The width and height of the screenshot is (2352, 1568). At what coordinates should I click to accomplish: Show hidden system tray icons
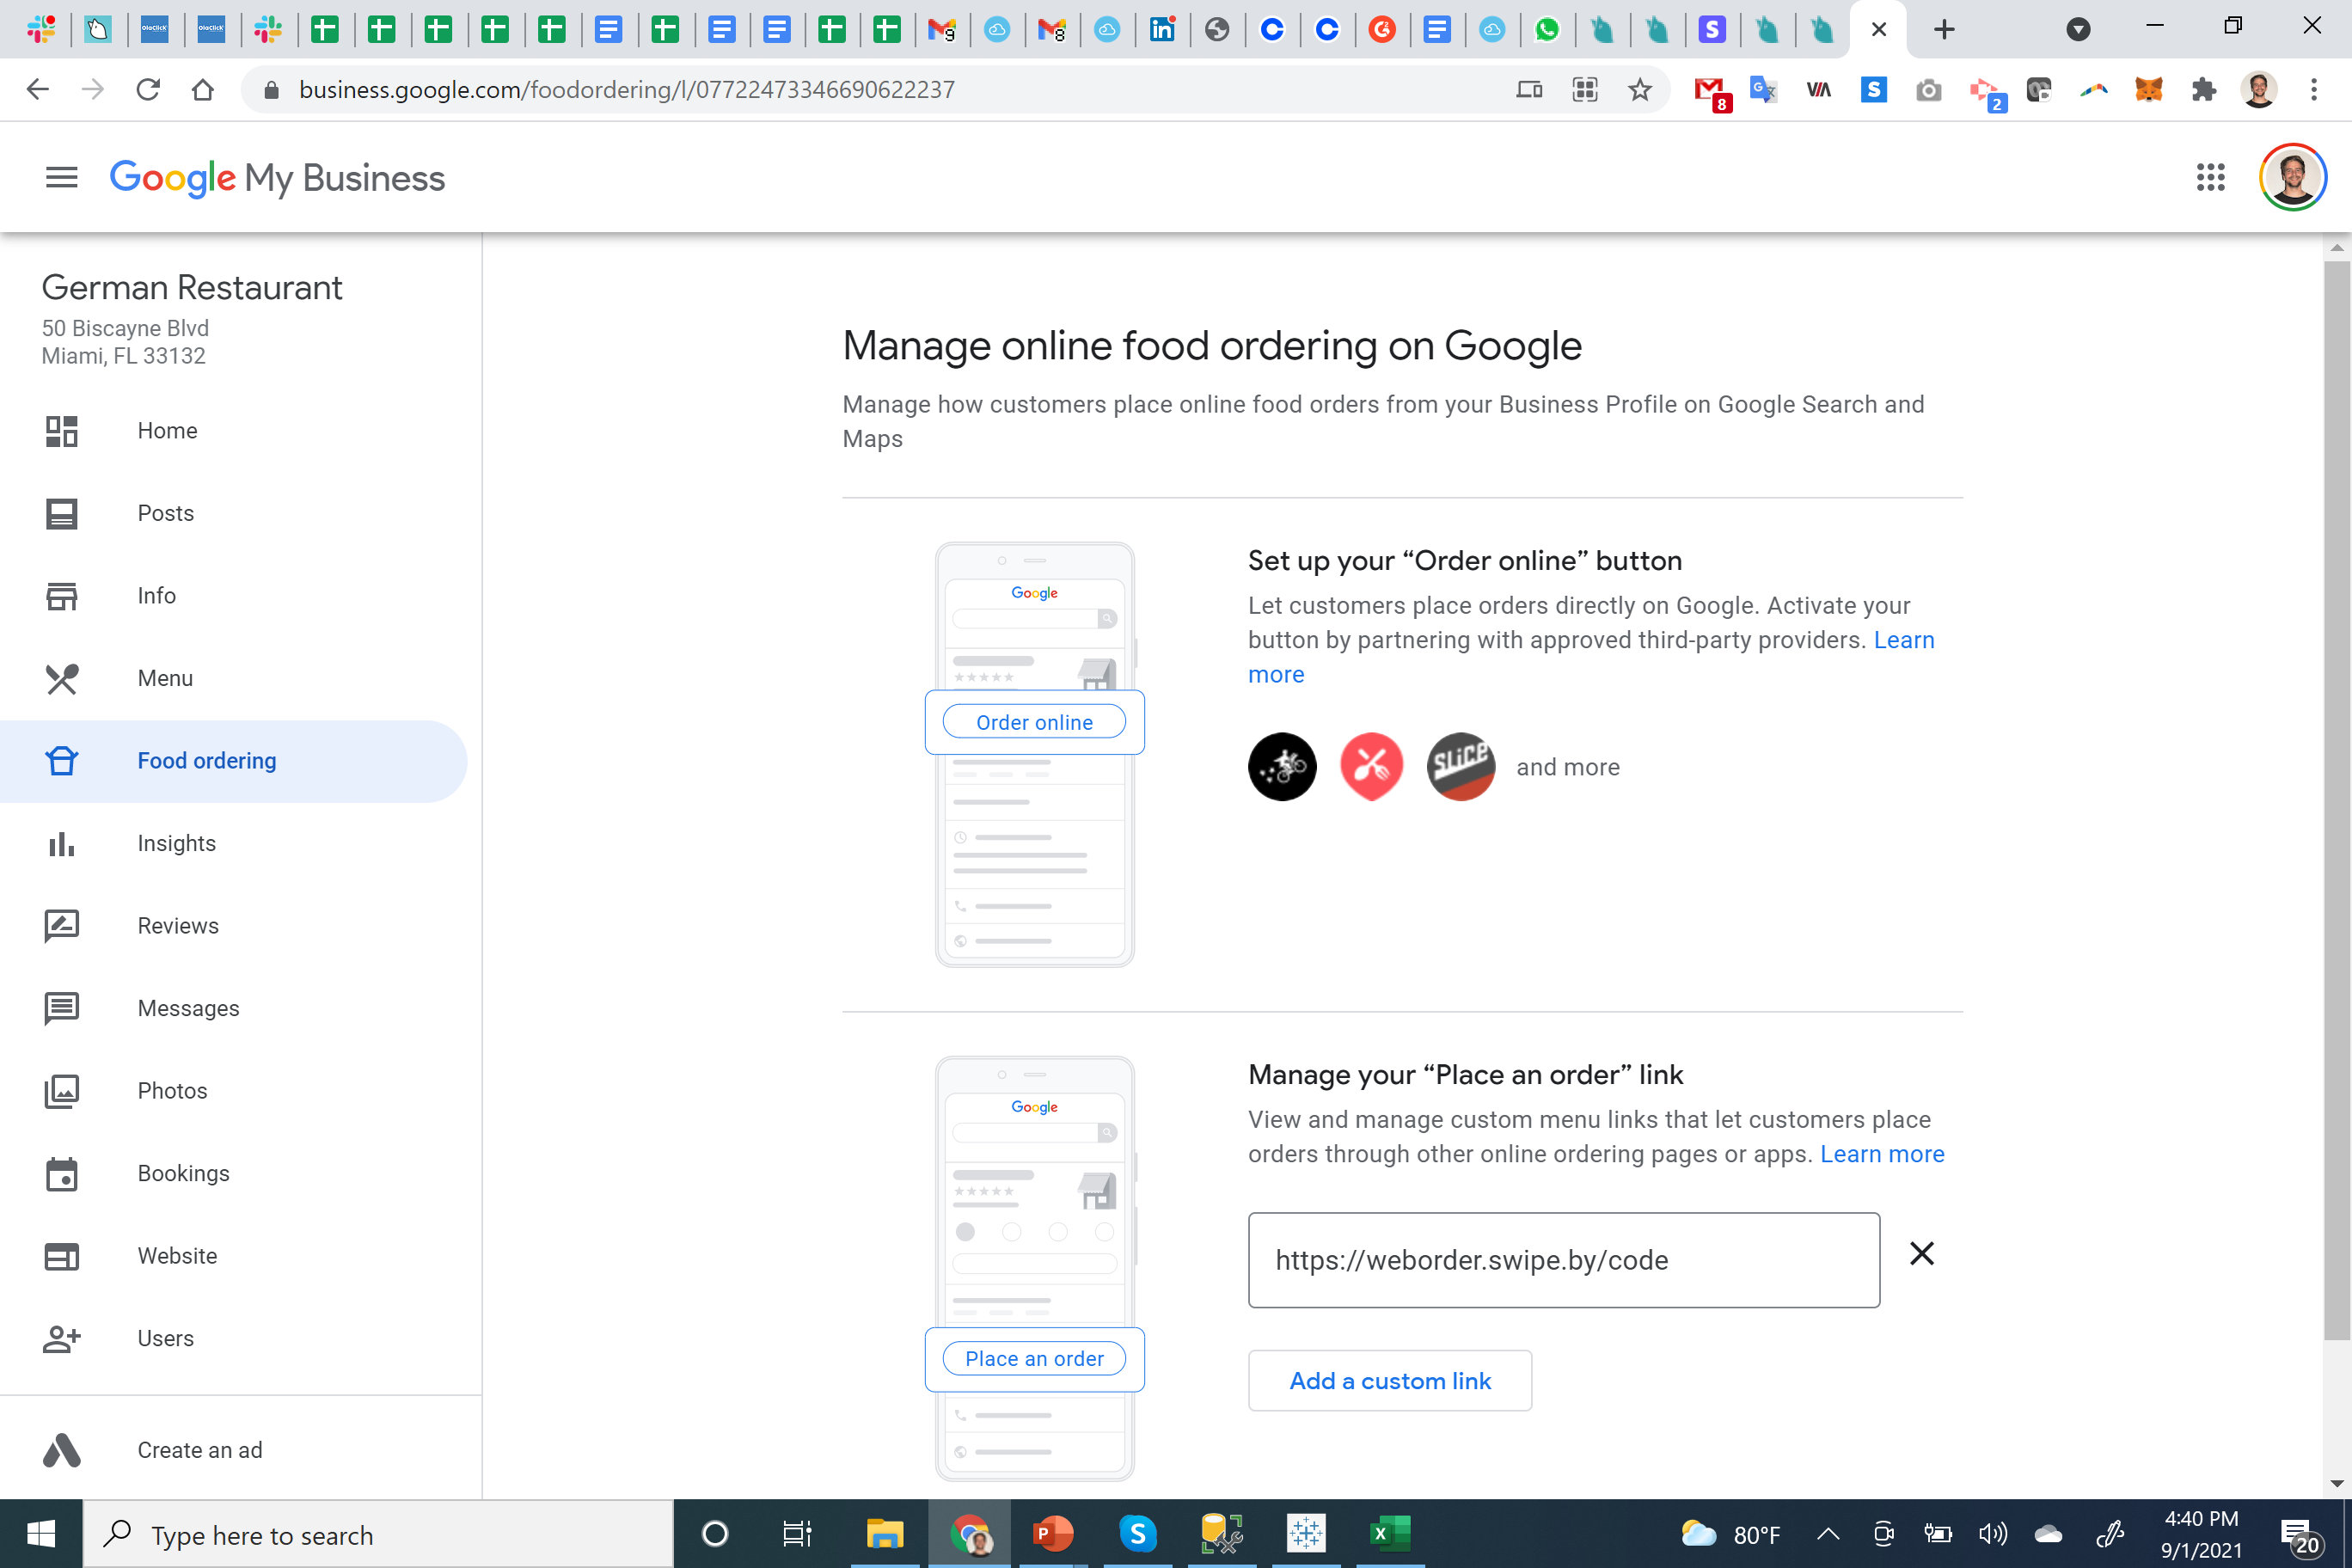click(x=1827, y=1533)
